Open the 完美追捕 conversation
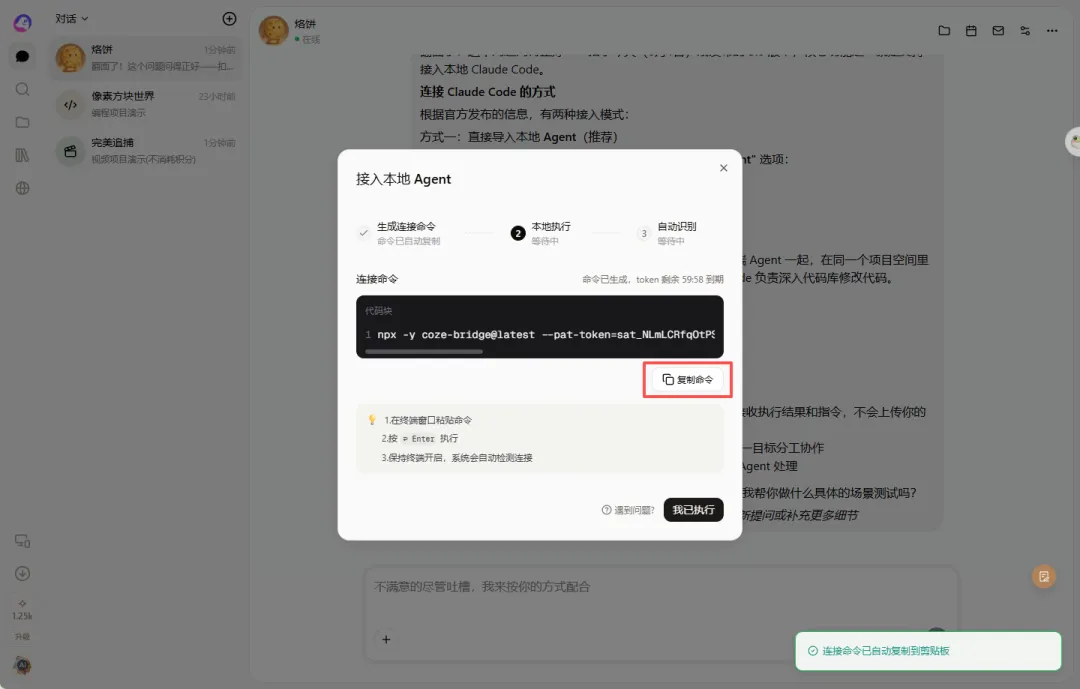 (145, 150)
